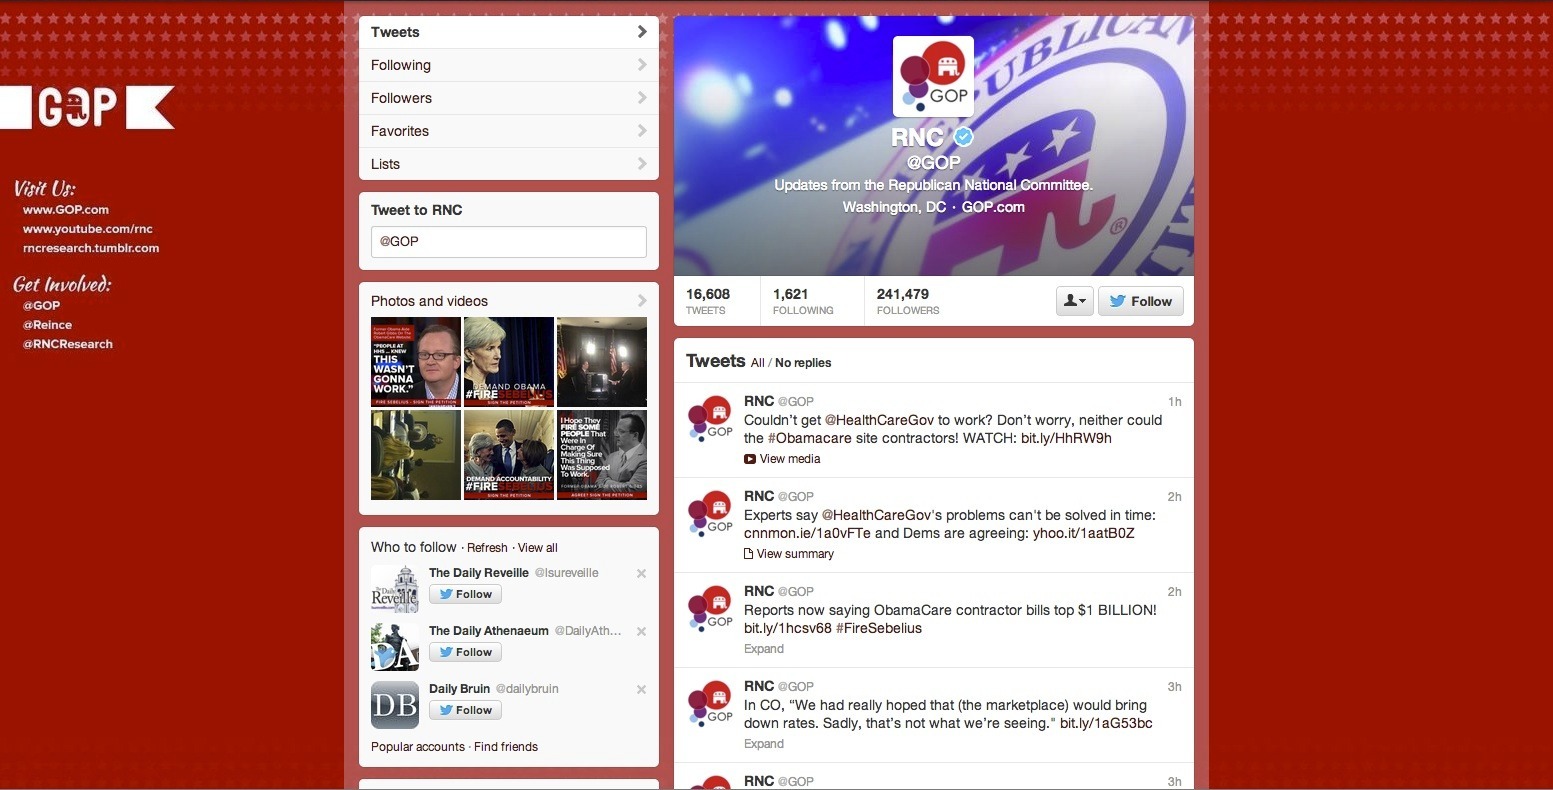Viewport: 1553px width, 790px height.
Task: Open the bit.ly/1hcsv68 link
Action: [787, 628]
